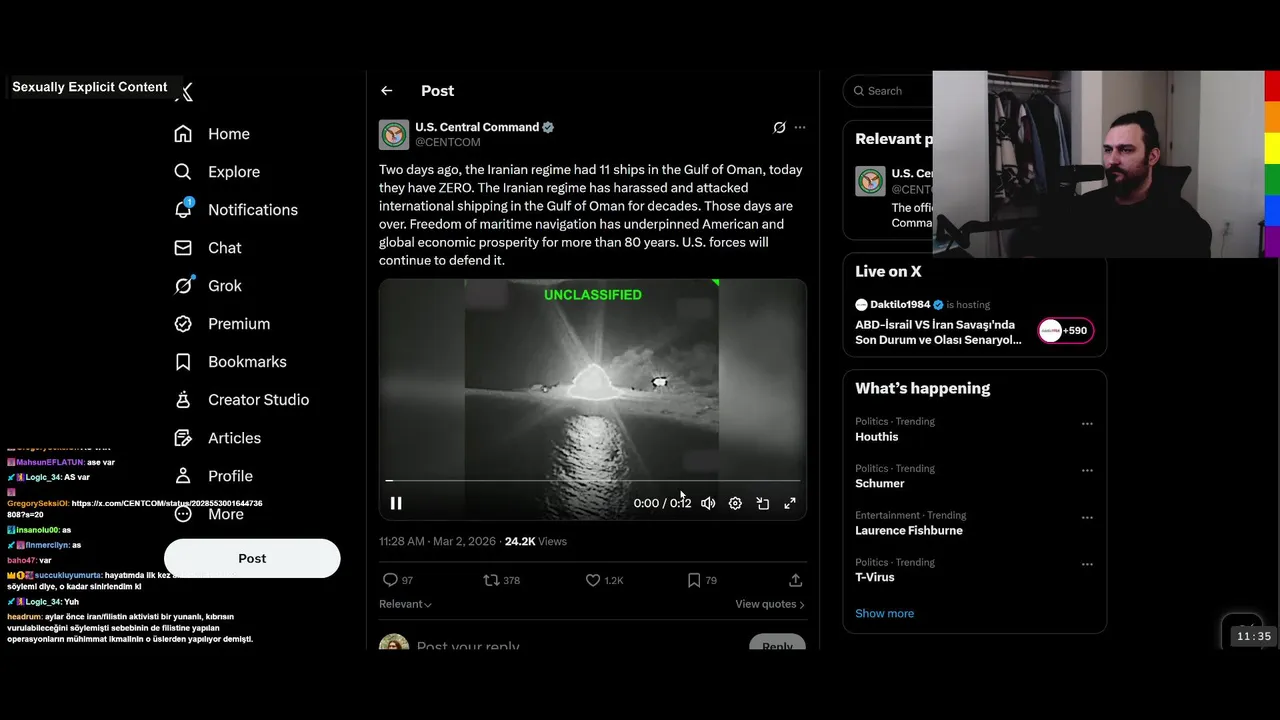The height and width of the screenshot is (720, 1280).
Task: Click the Notifications bell icon
Action: (183, 209)
